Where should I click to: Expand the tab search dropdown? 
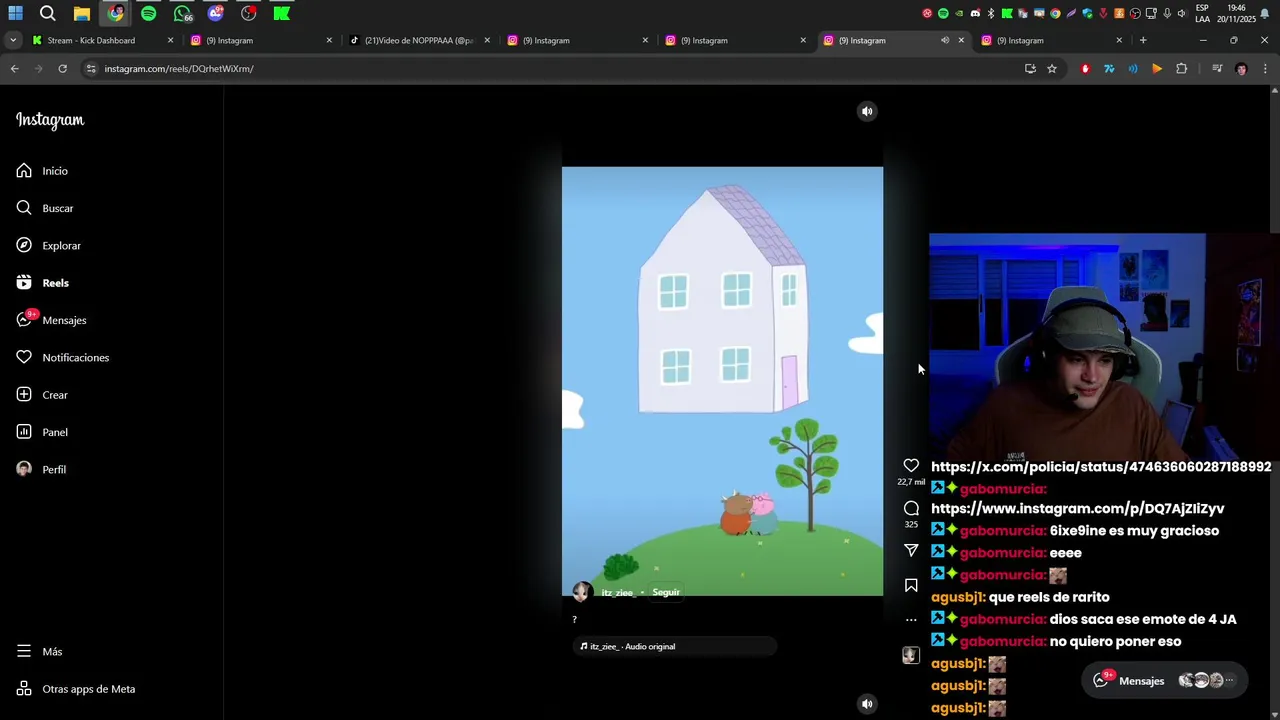click(13, 41)
